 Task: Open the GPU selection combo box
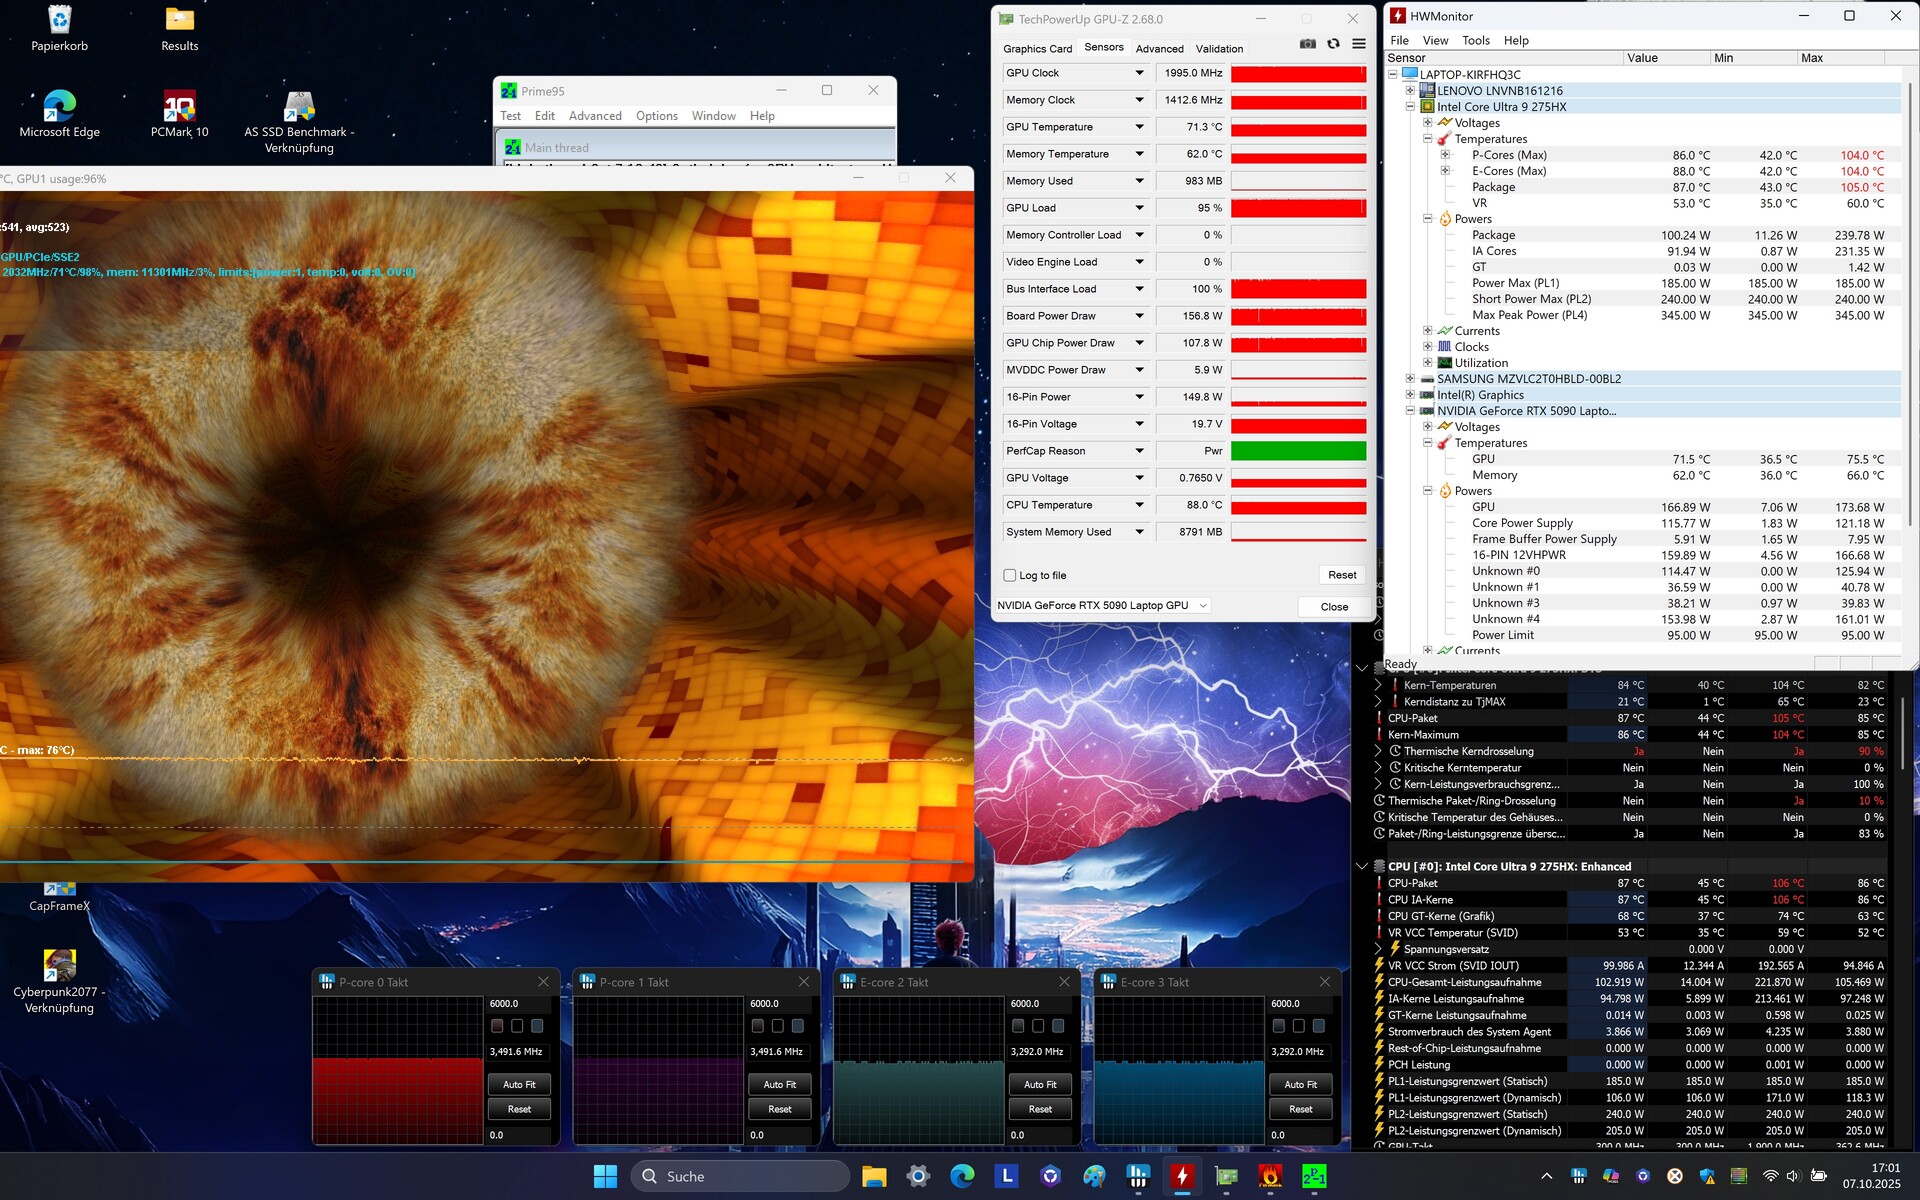1102,605
